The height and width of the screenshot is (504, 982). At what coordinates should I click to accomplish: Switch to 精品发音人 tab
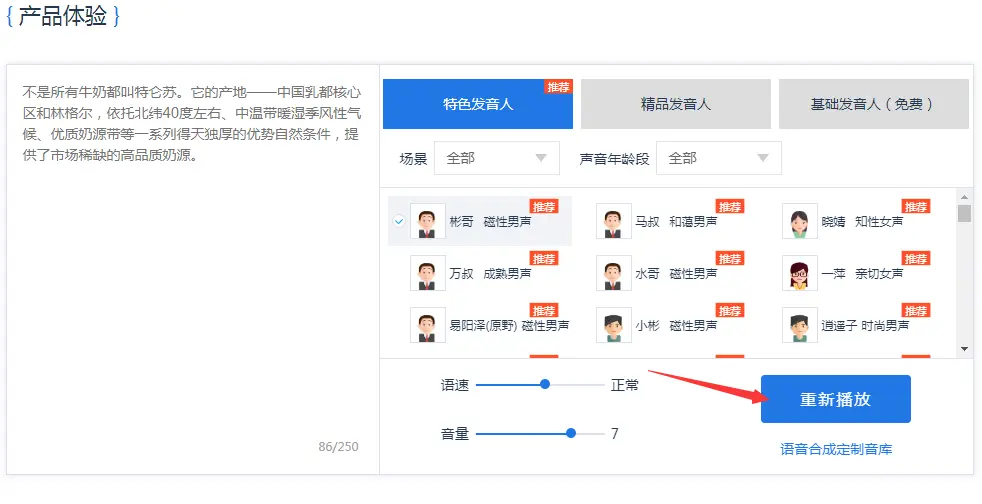click(676, 104)
